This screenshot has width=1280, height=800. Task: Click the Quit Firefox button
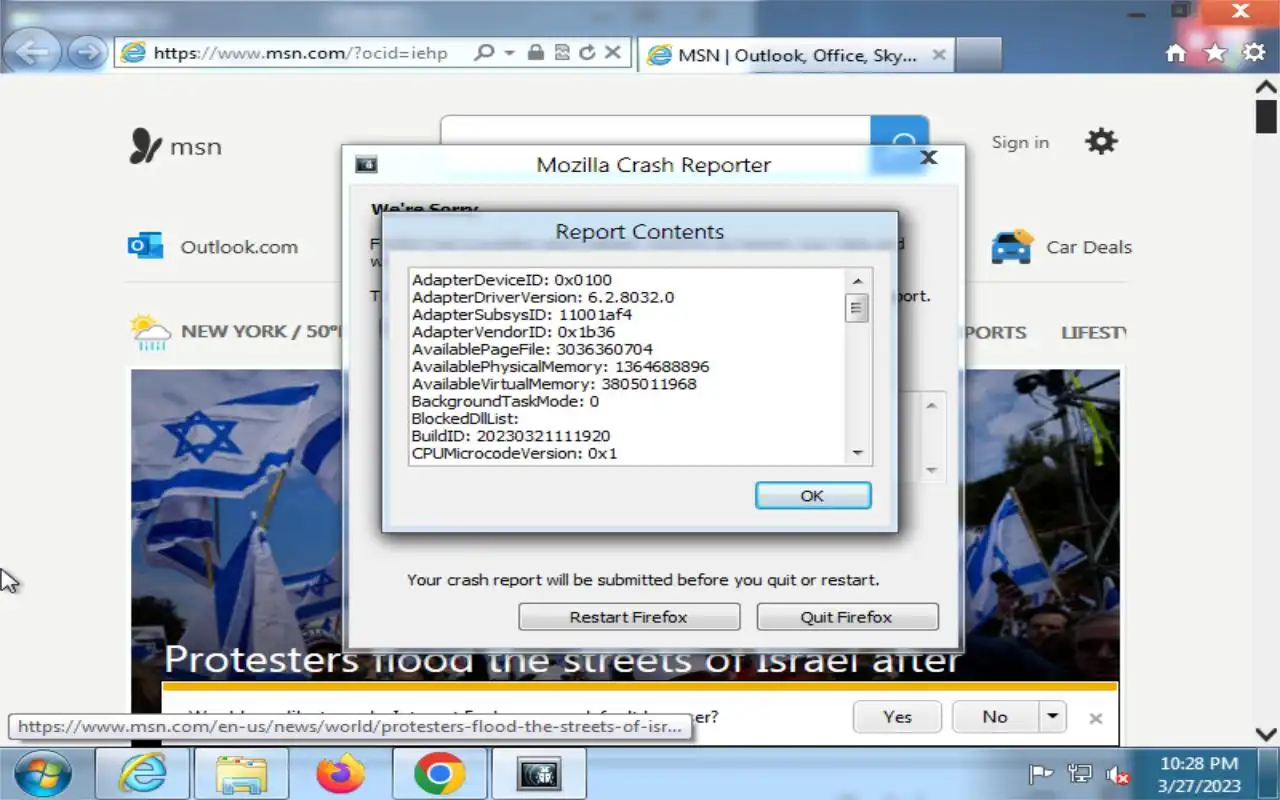(x=847, y=617)
